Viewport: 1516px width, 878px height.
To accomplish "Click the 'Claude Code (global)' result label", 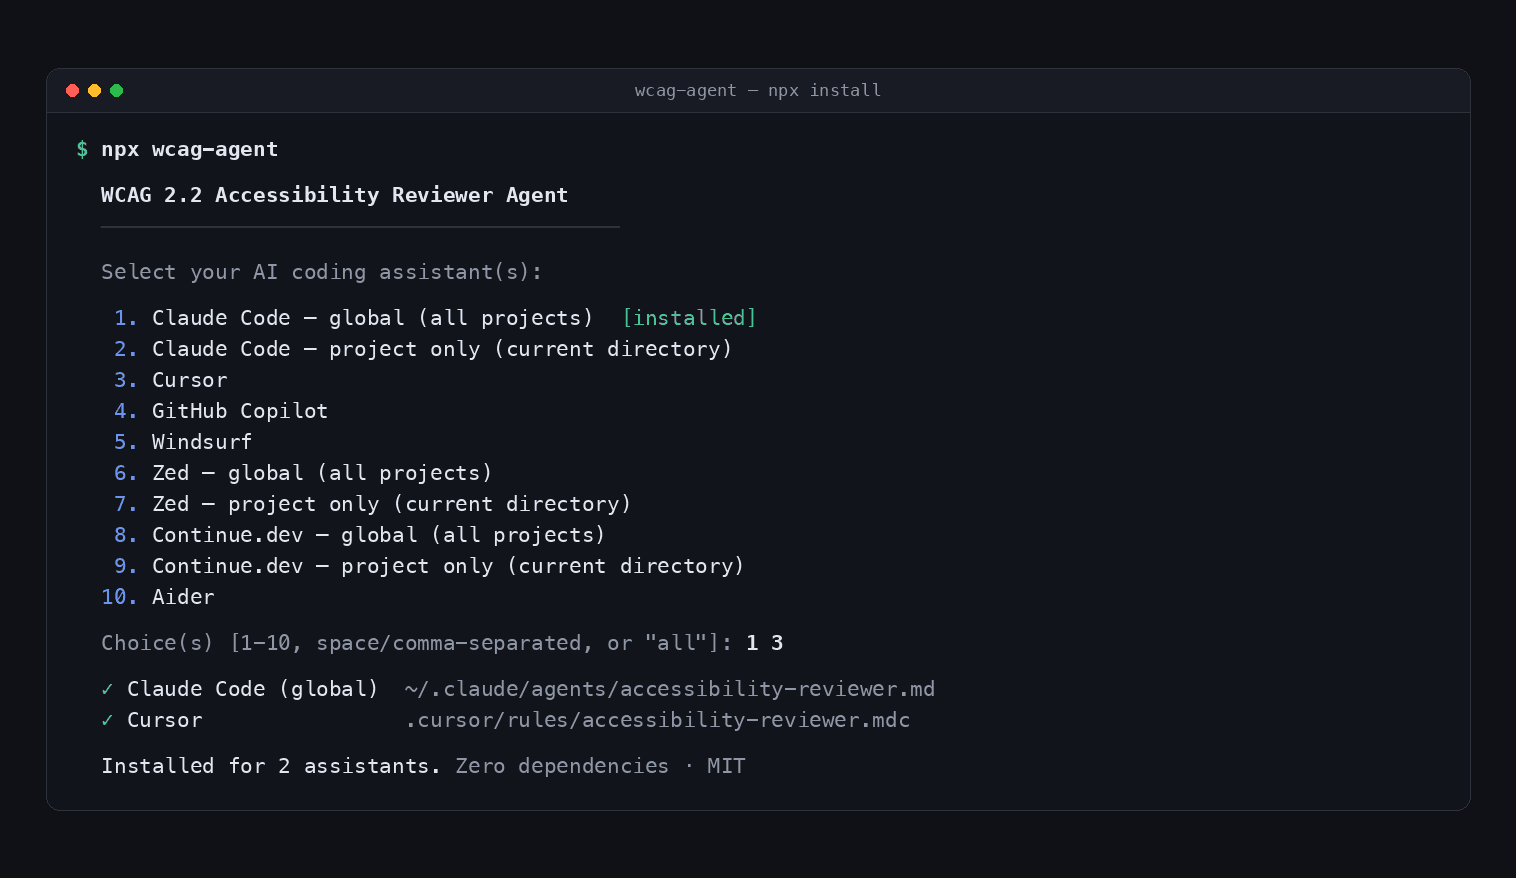I will coord(253,689).
